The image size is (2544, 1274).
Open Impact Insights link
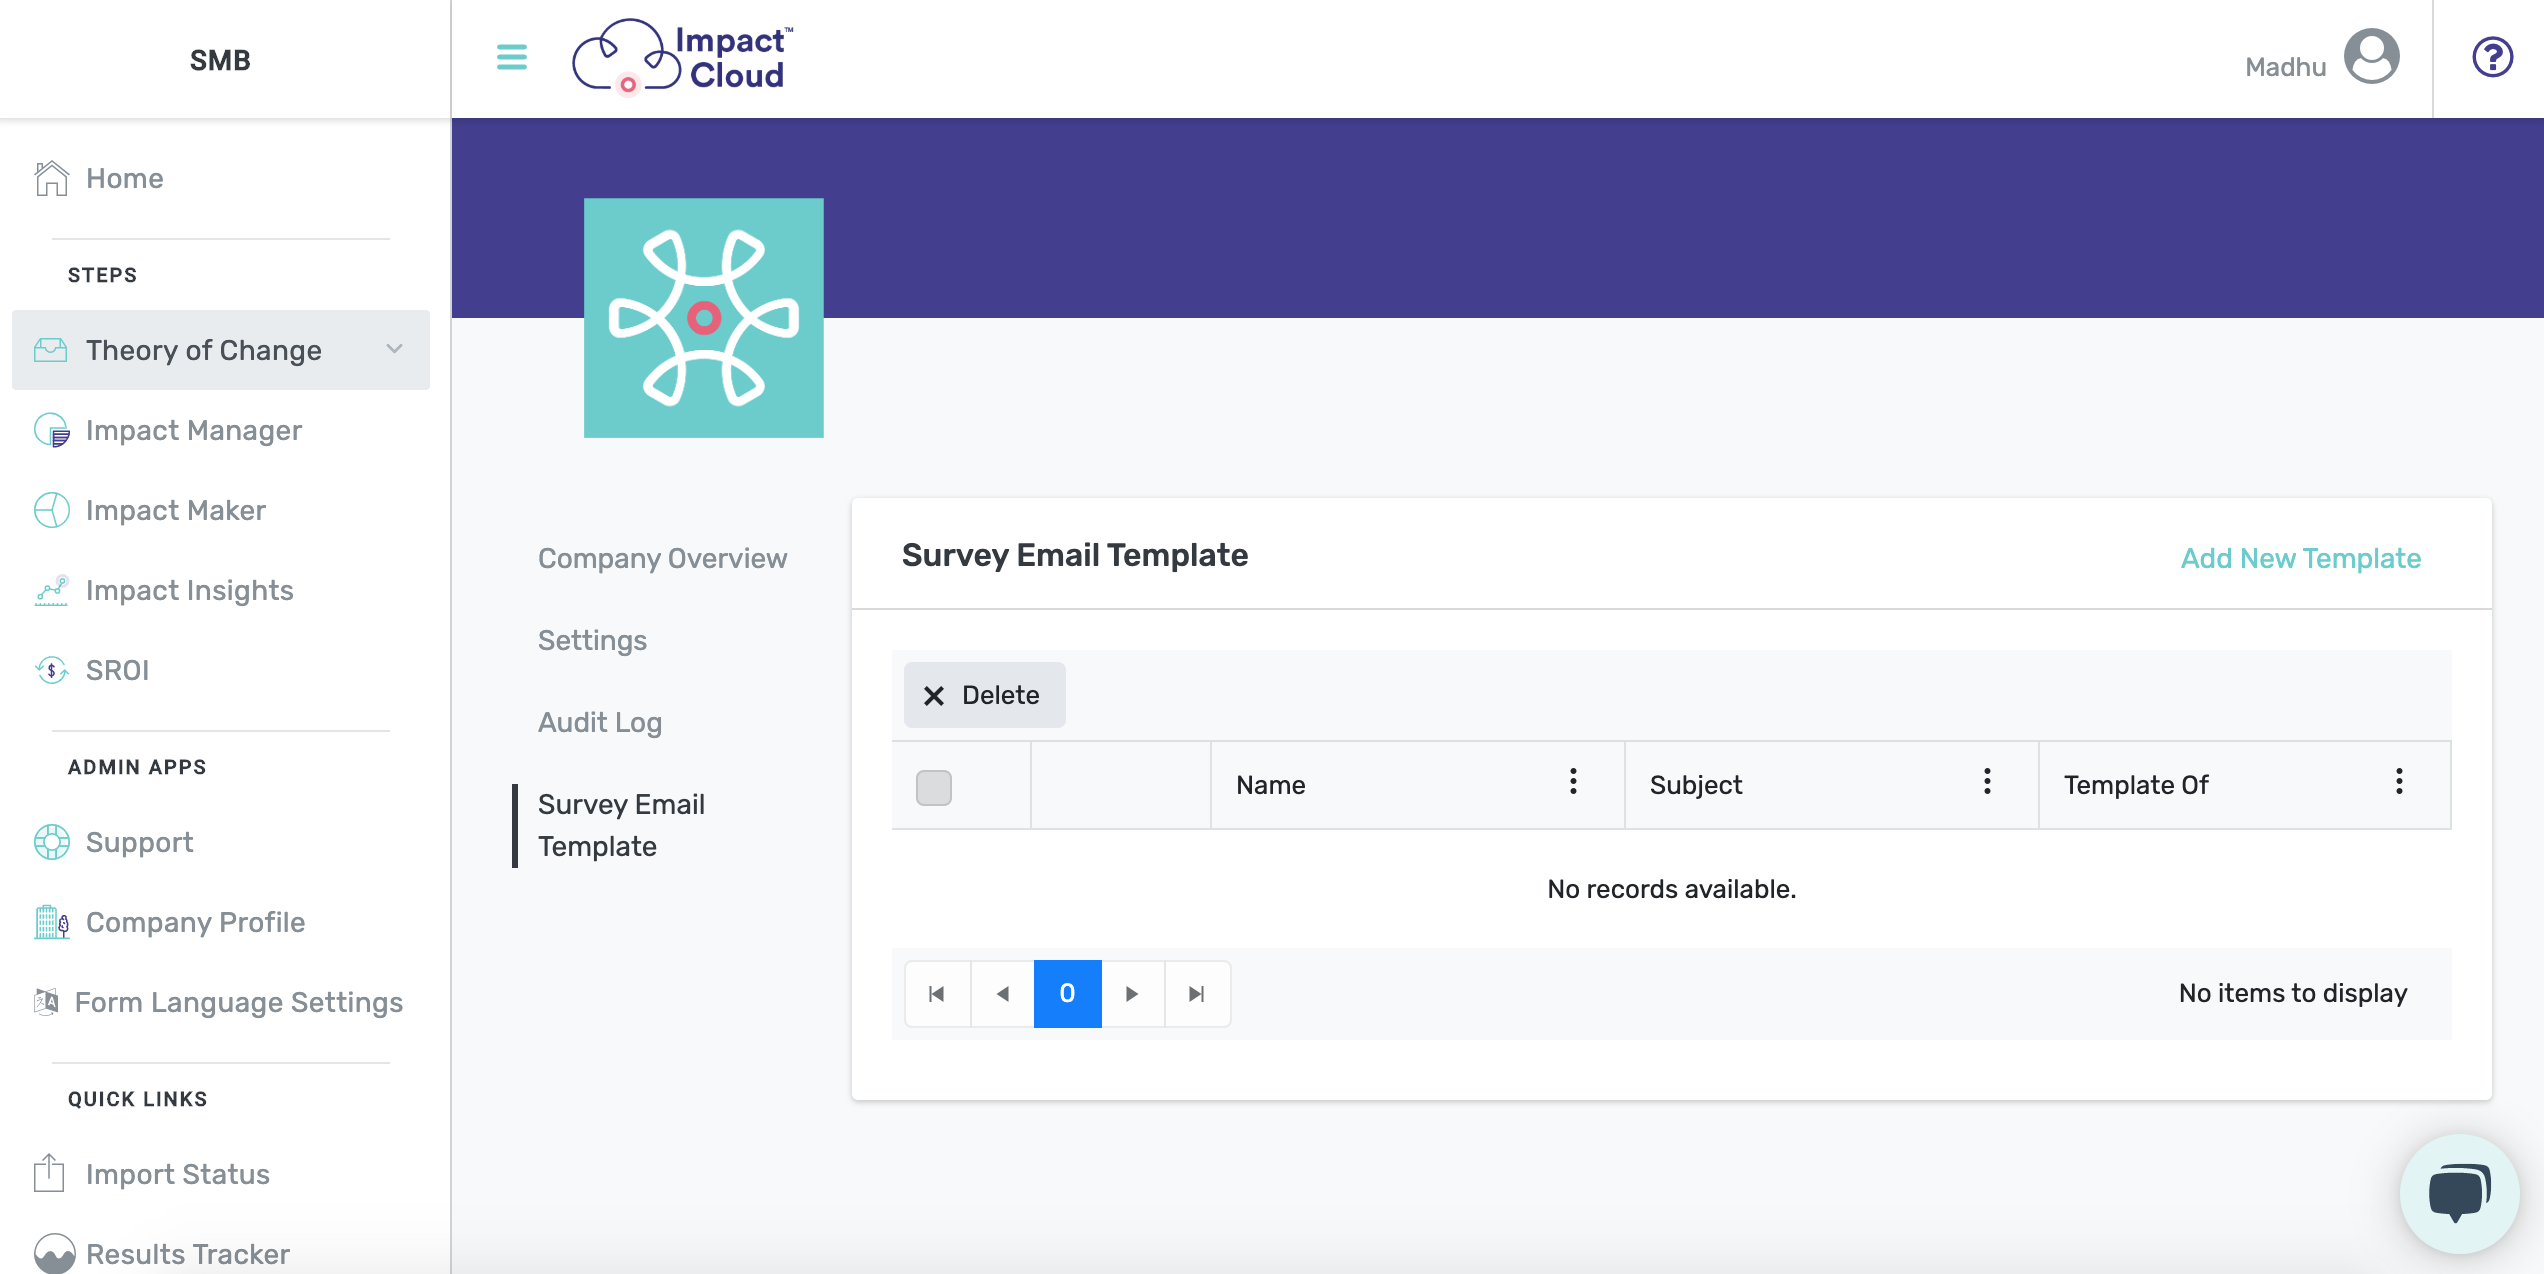coord(190,590)
